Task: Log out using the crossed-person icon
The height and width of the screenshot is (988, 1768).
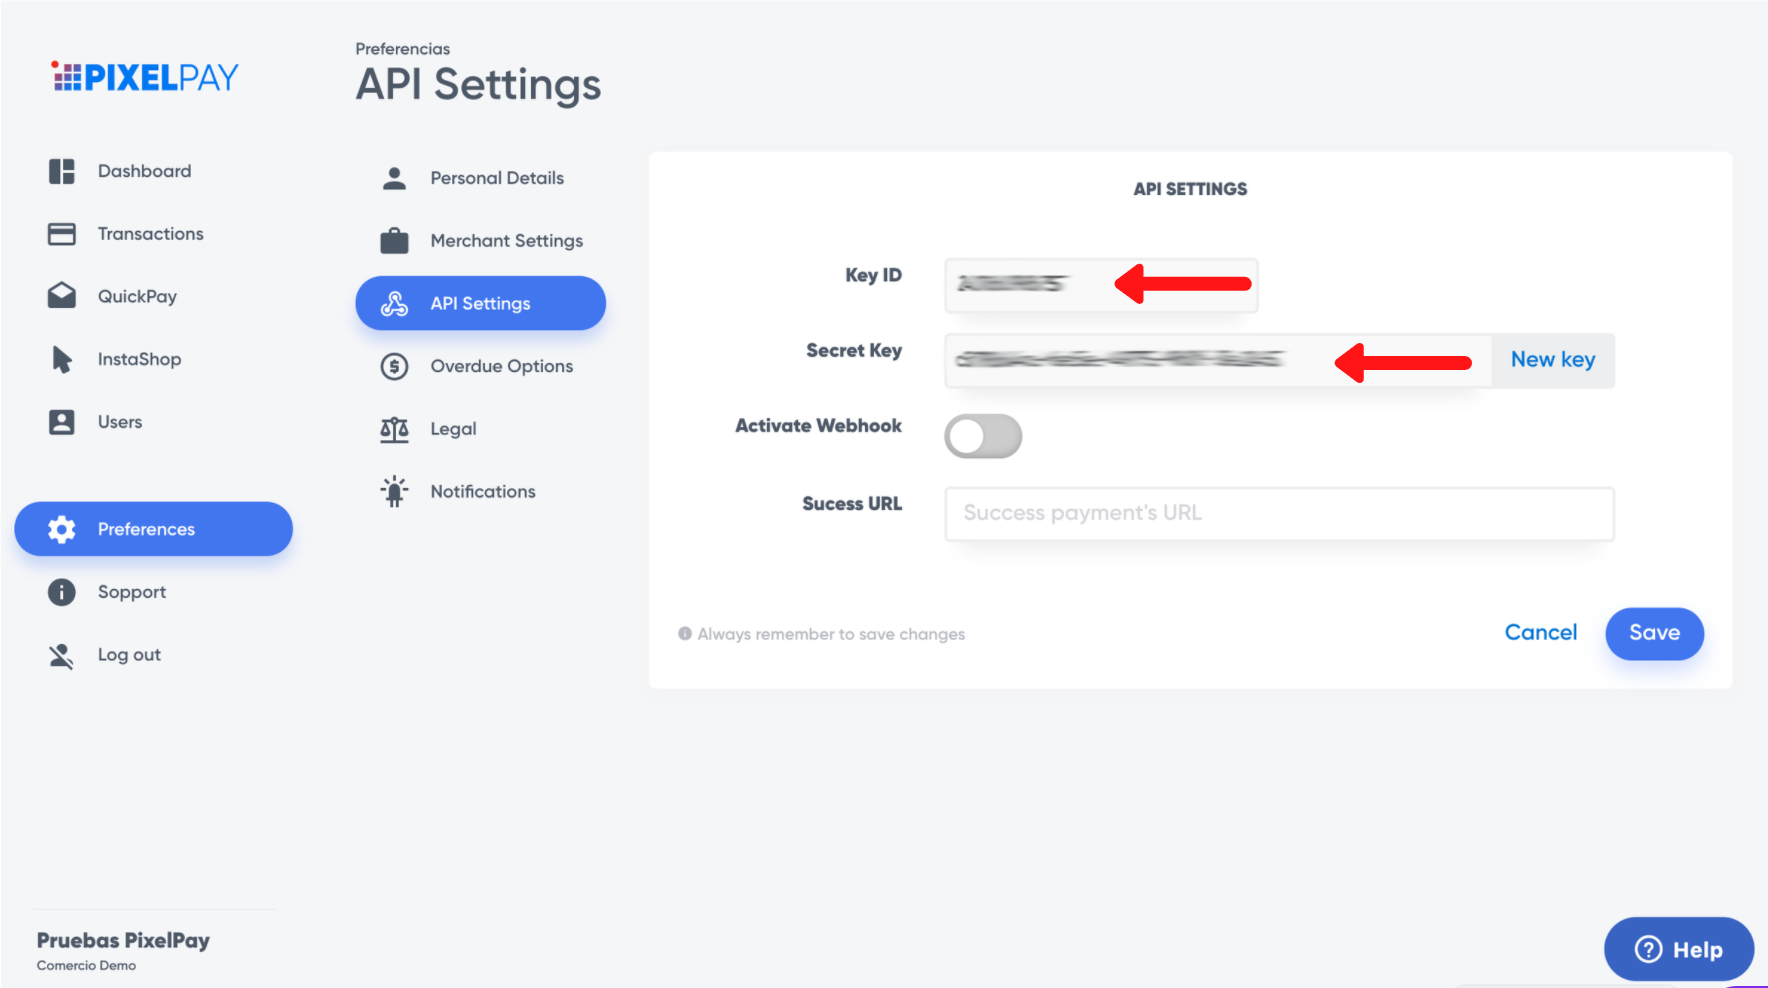Action: coord(61,655)
